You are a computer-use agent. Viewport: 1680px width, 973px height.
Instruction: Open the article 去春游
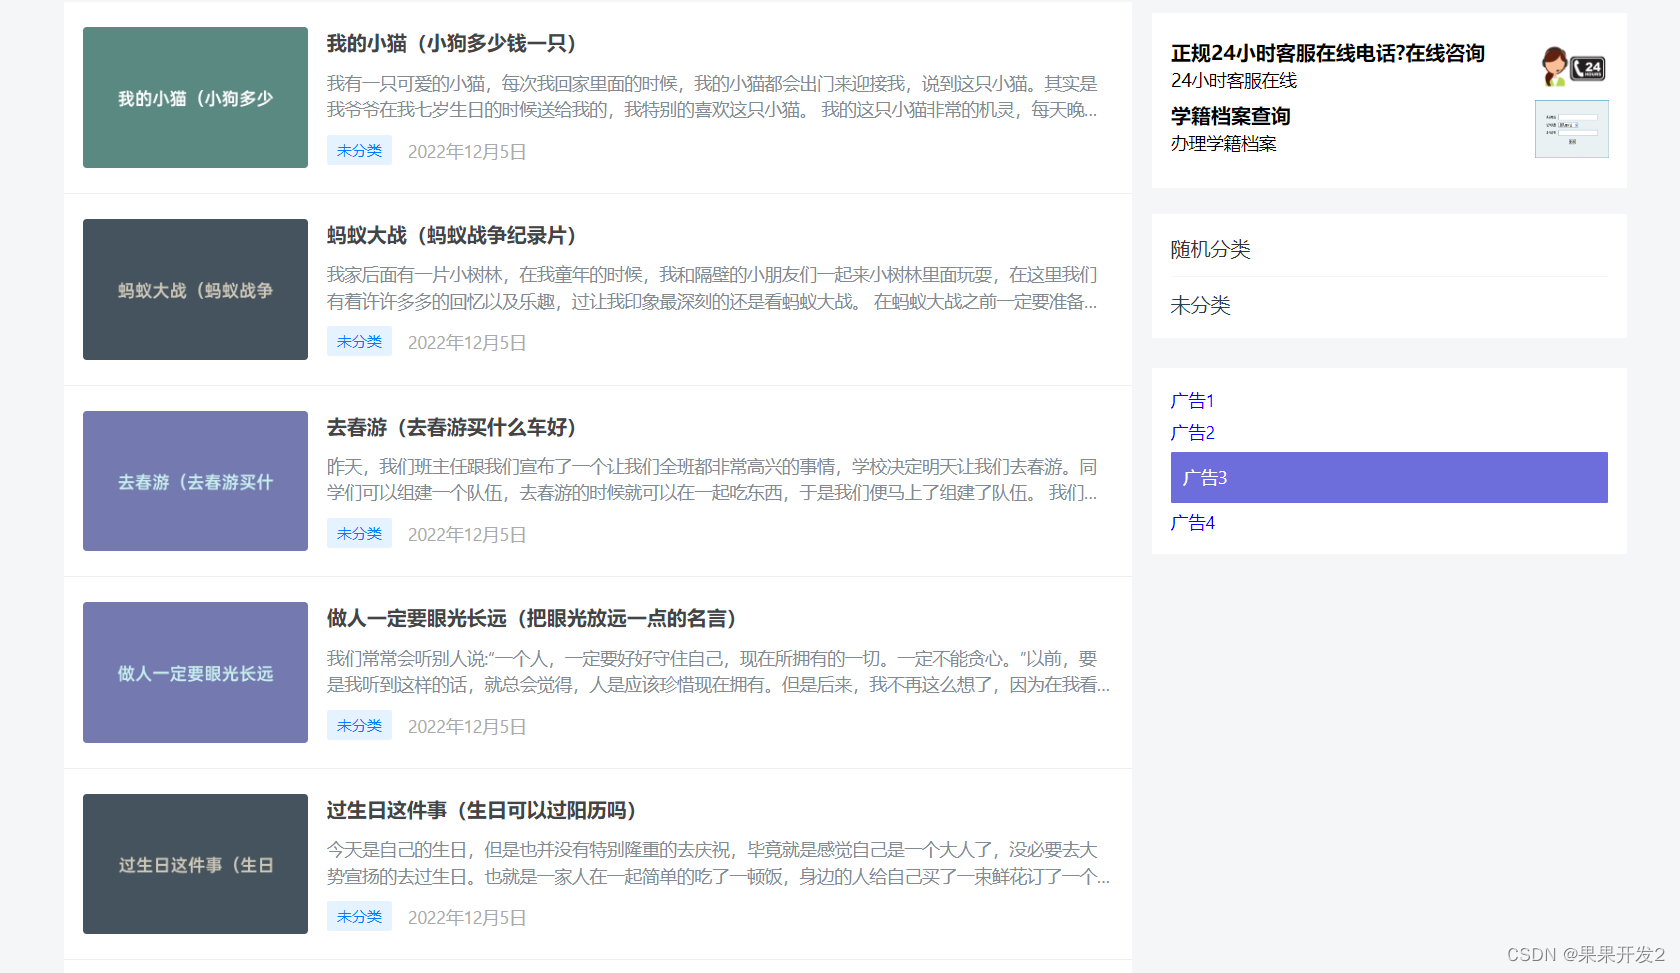[x=450, y=428]
